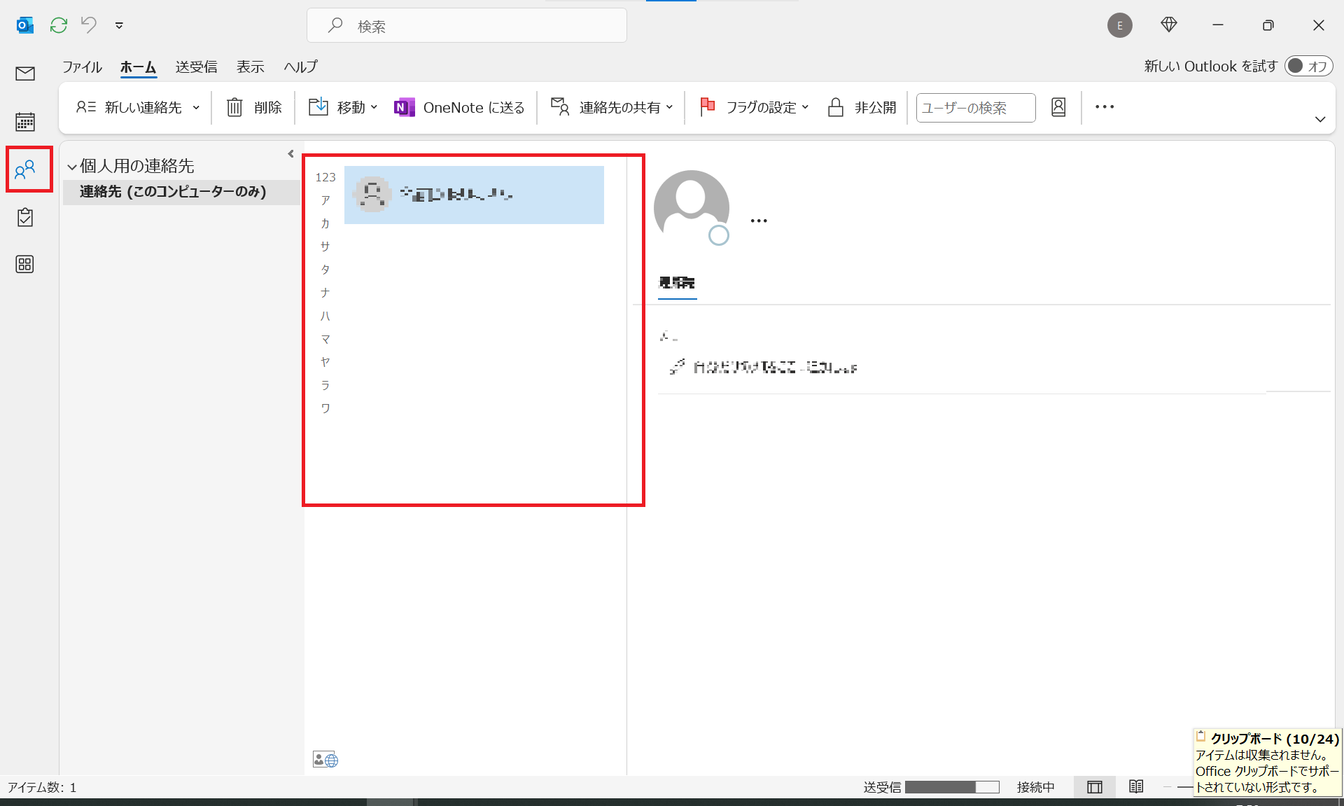The height and width of the screenshot is (806, 1344).
Task: Expand the New Contact dropdown arrow
Action: (196, 107)
